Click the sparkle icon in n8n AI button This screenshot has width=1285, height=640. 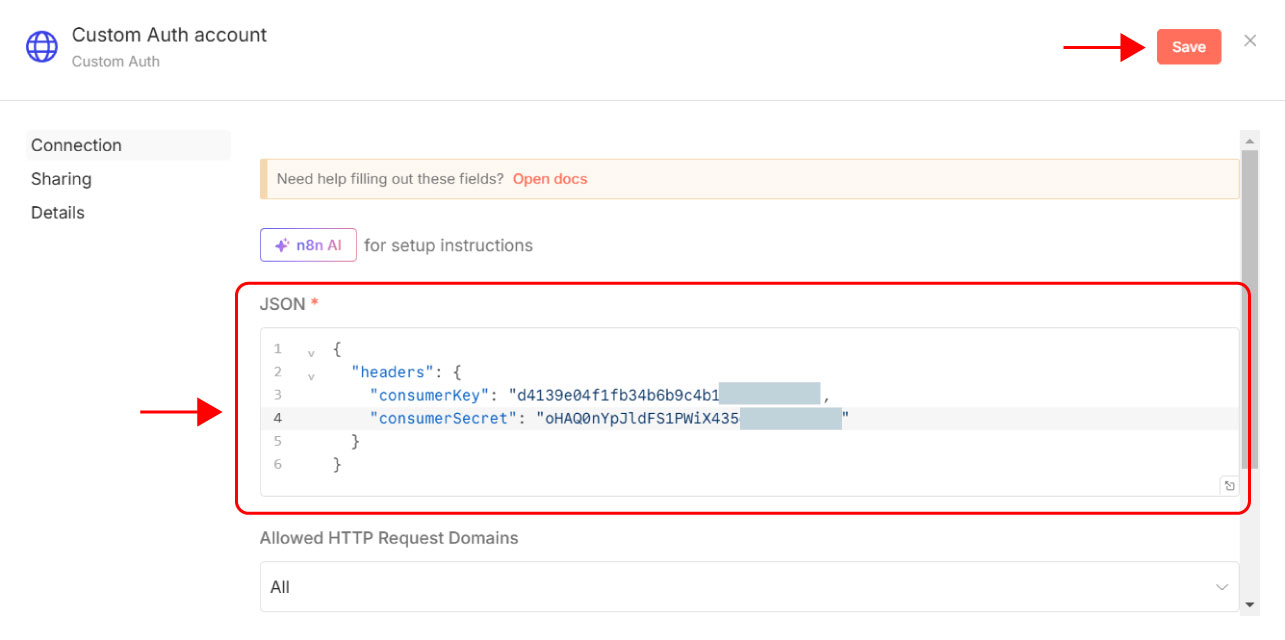pos(283,245)
